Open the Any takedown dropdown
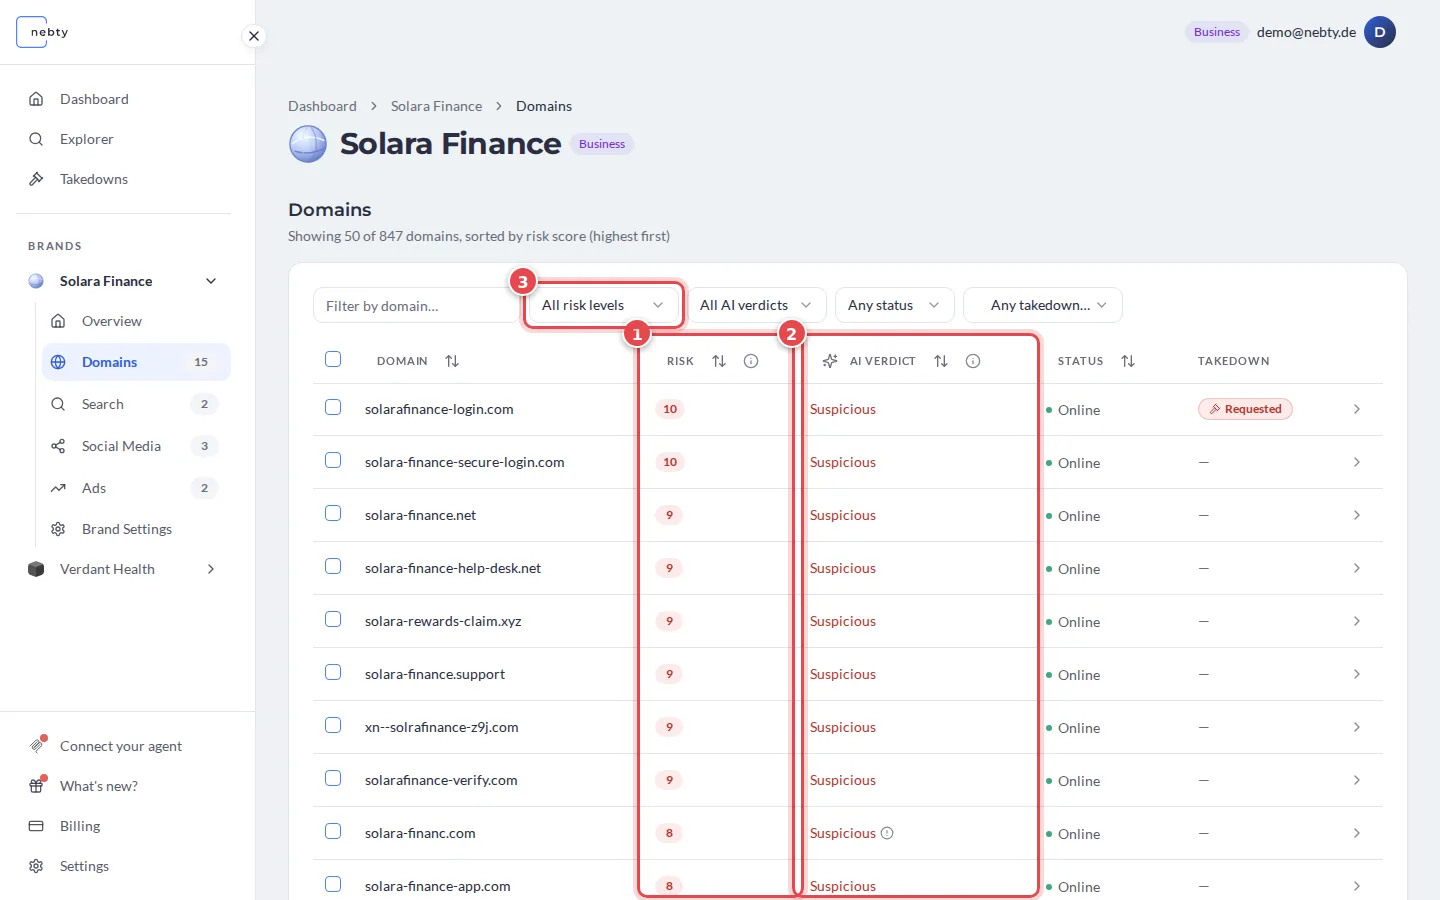 coord(1043,305)
